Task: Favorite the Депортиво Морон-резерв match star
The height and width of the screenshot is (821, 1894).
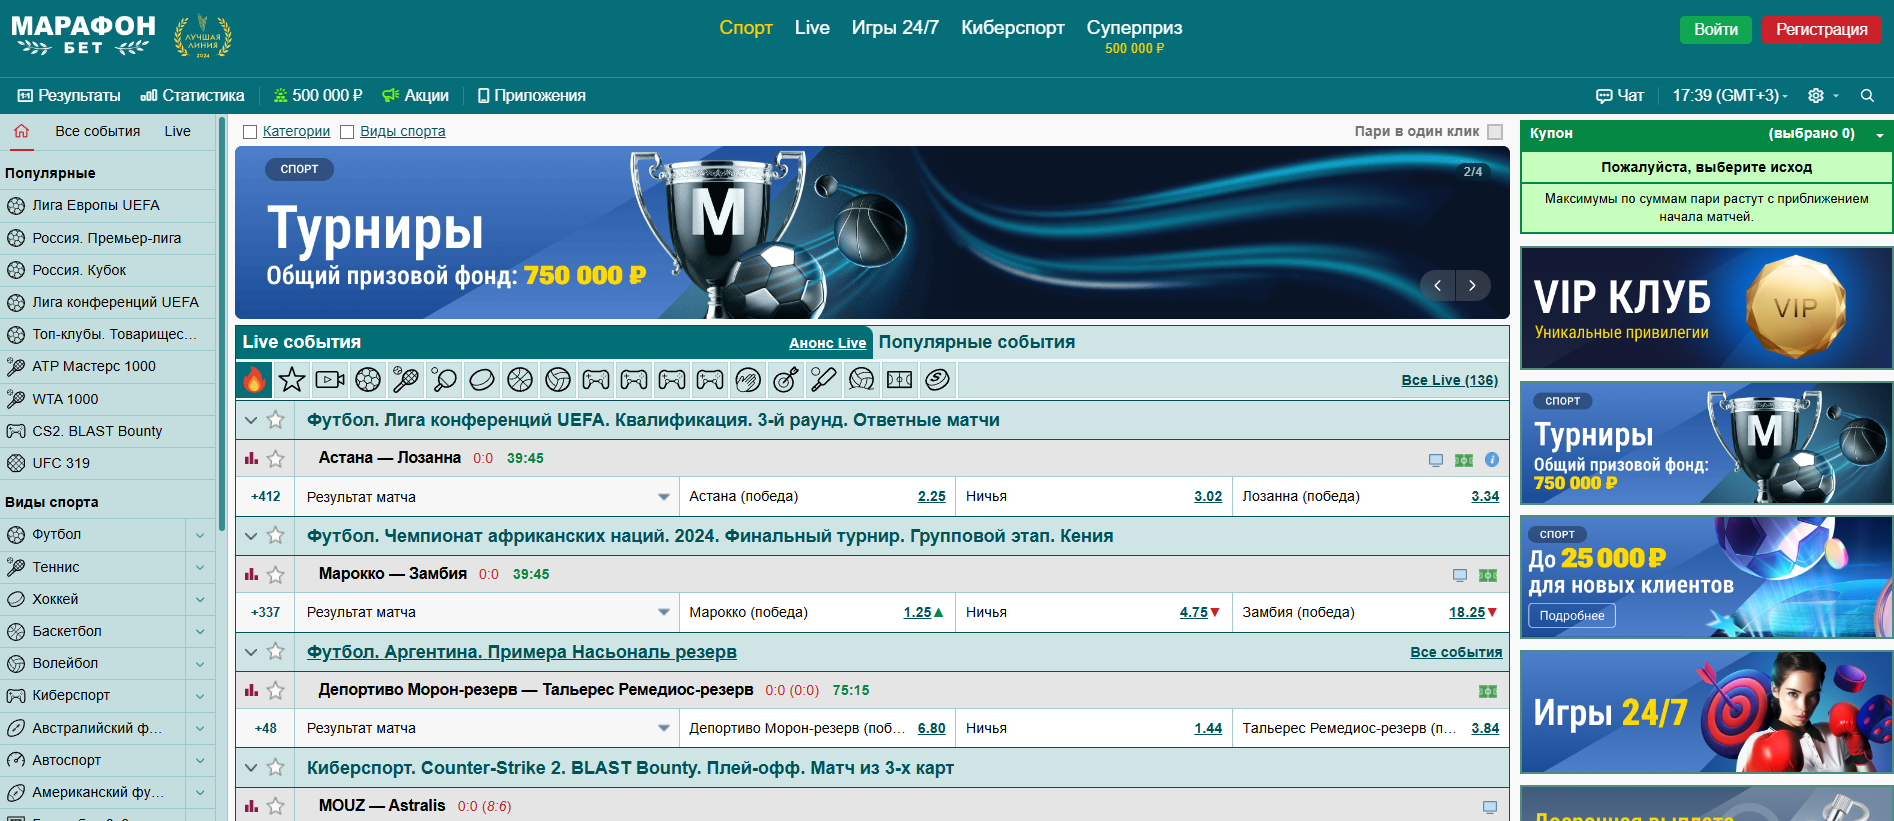Action: click(276, 690)
